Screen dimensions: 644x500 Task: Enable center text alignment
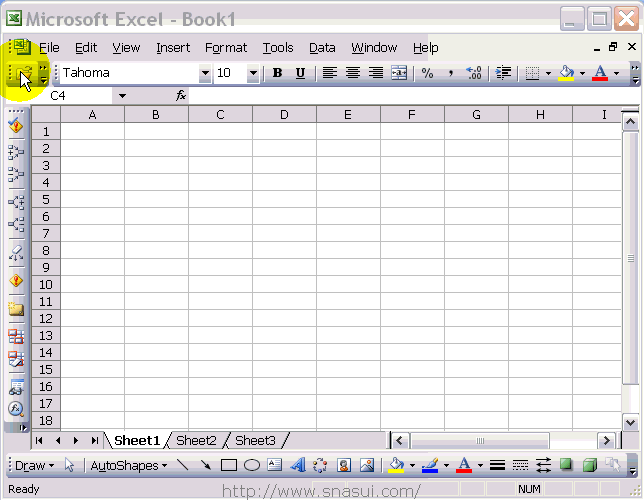click(353, 73)
